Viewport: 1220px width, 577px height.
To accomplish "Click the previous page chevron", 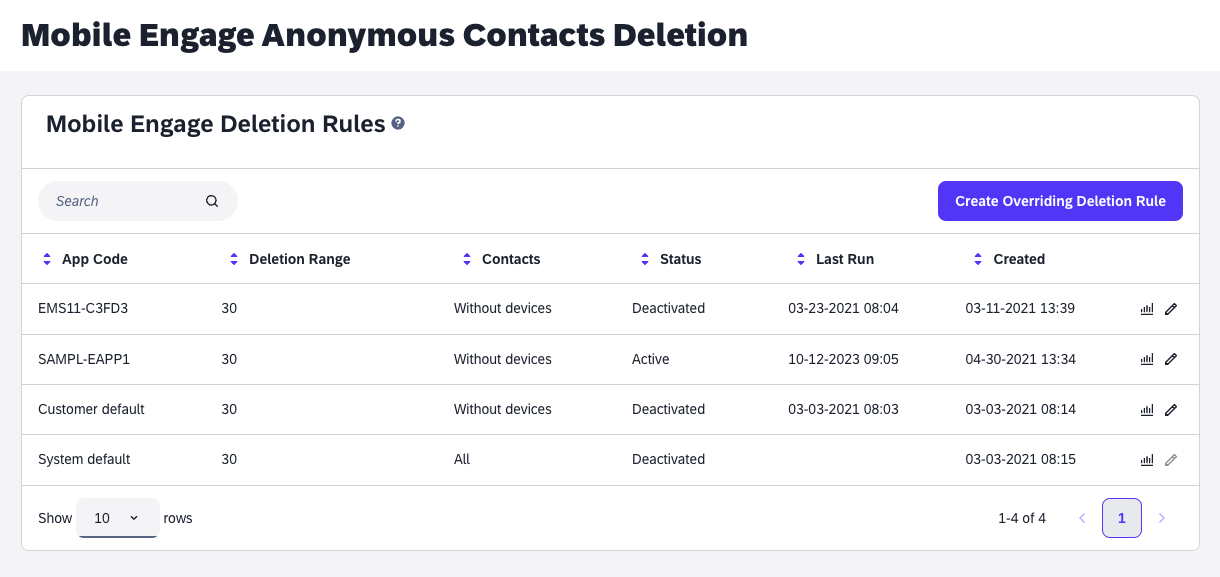I will [1082, 518].
